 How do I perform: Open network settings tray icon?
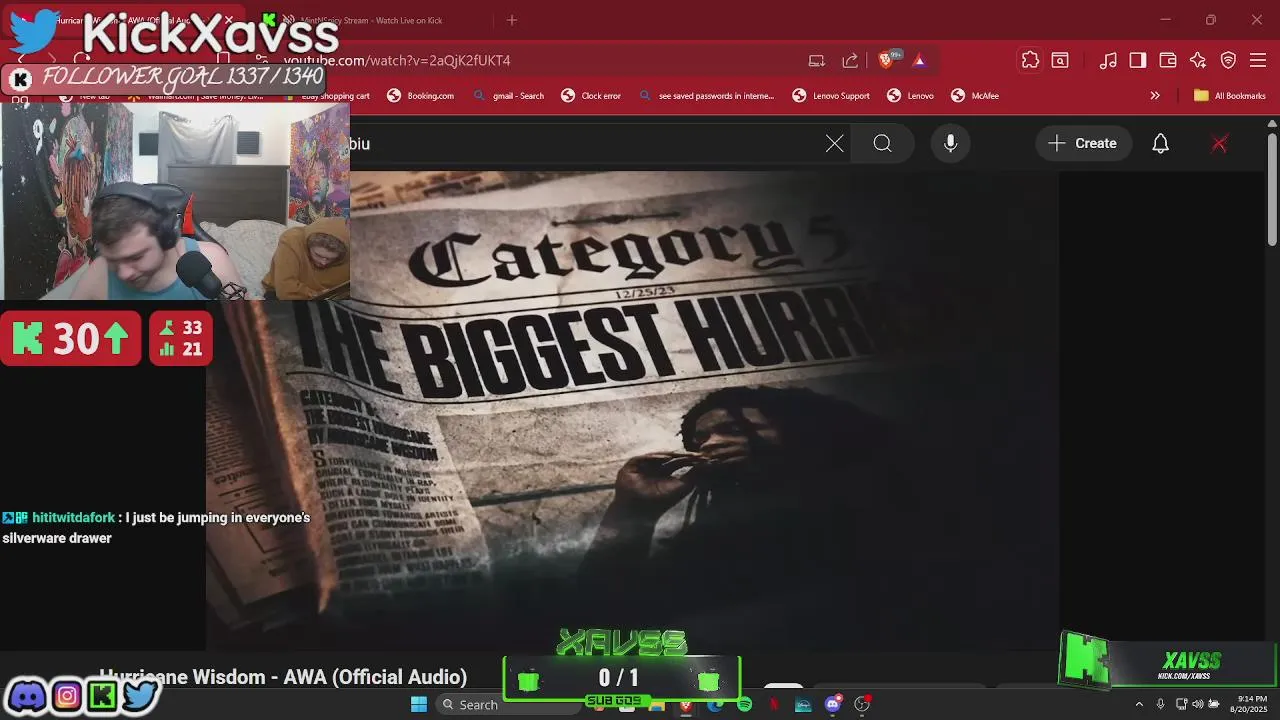(1182, 704)
